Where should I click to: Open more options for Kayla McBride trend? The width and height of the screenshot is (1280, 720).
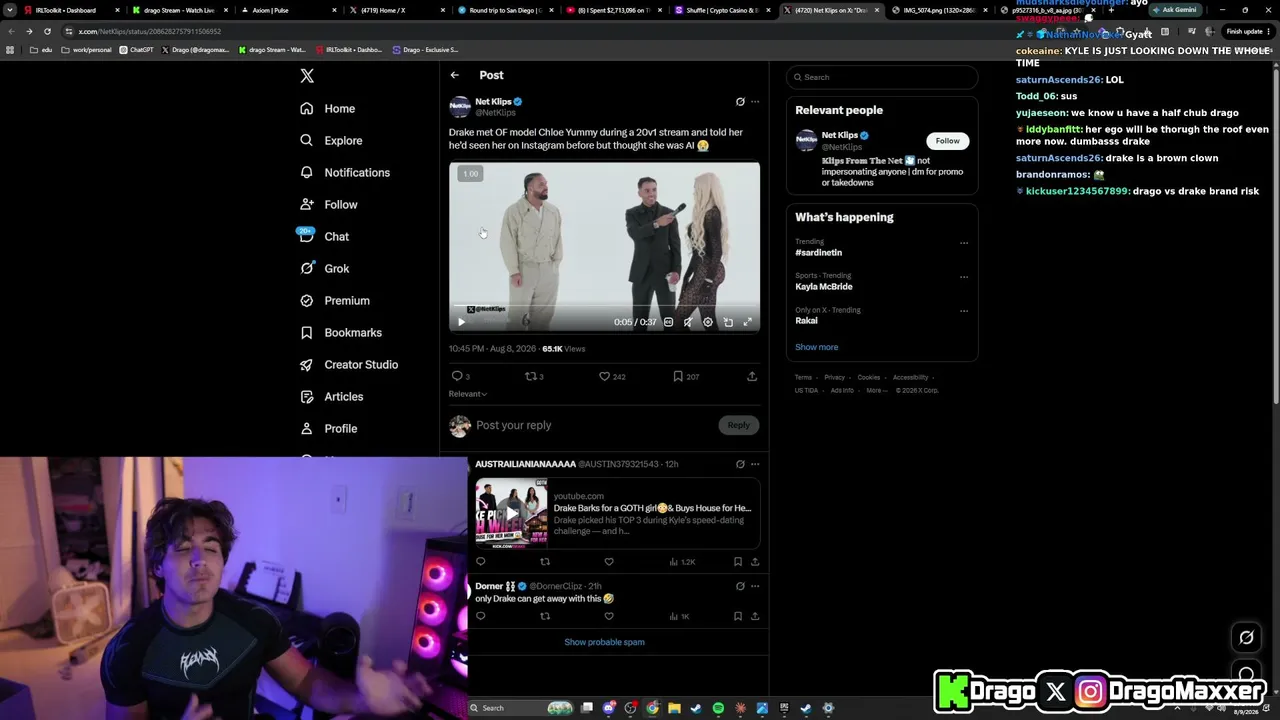tap(964, 276)
